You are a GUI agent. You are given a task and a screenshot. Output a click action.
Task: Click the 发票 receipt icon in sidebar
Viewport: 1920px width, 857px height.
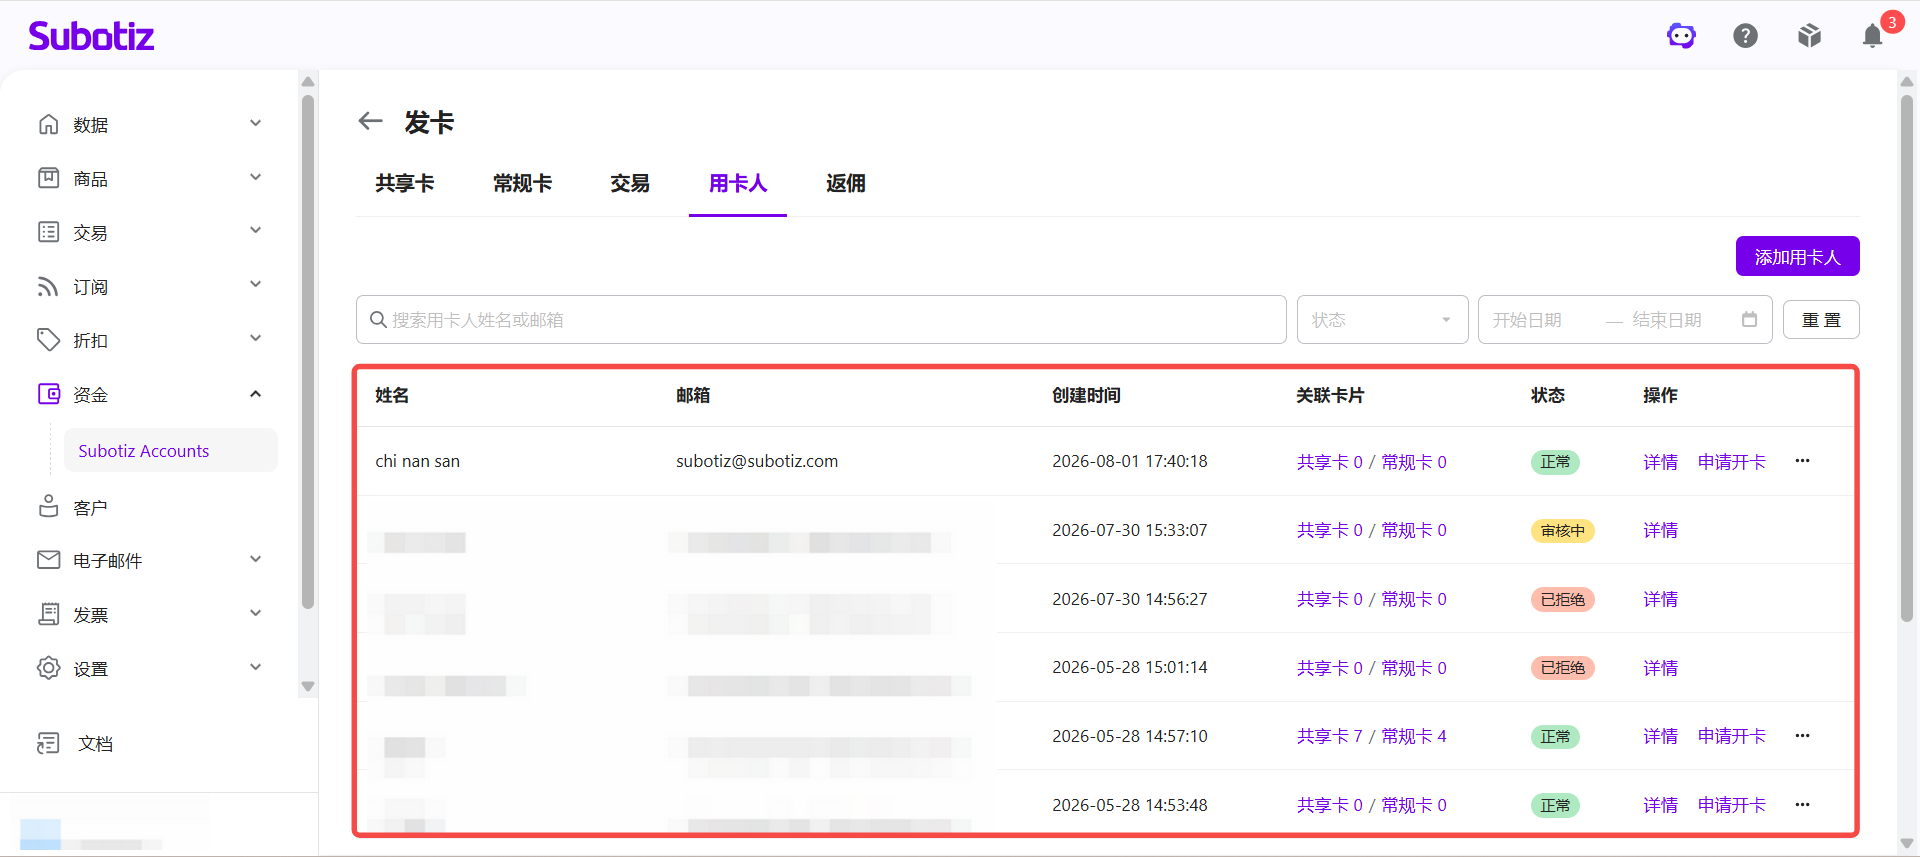tap(48, 614)
